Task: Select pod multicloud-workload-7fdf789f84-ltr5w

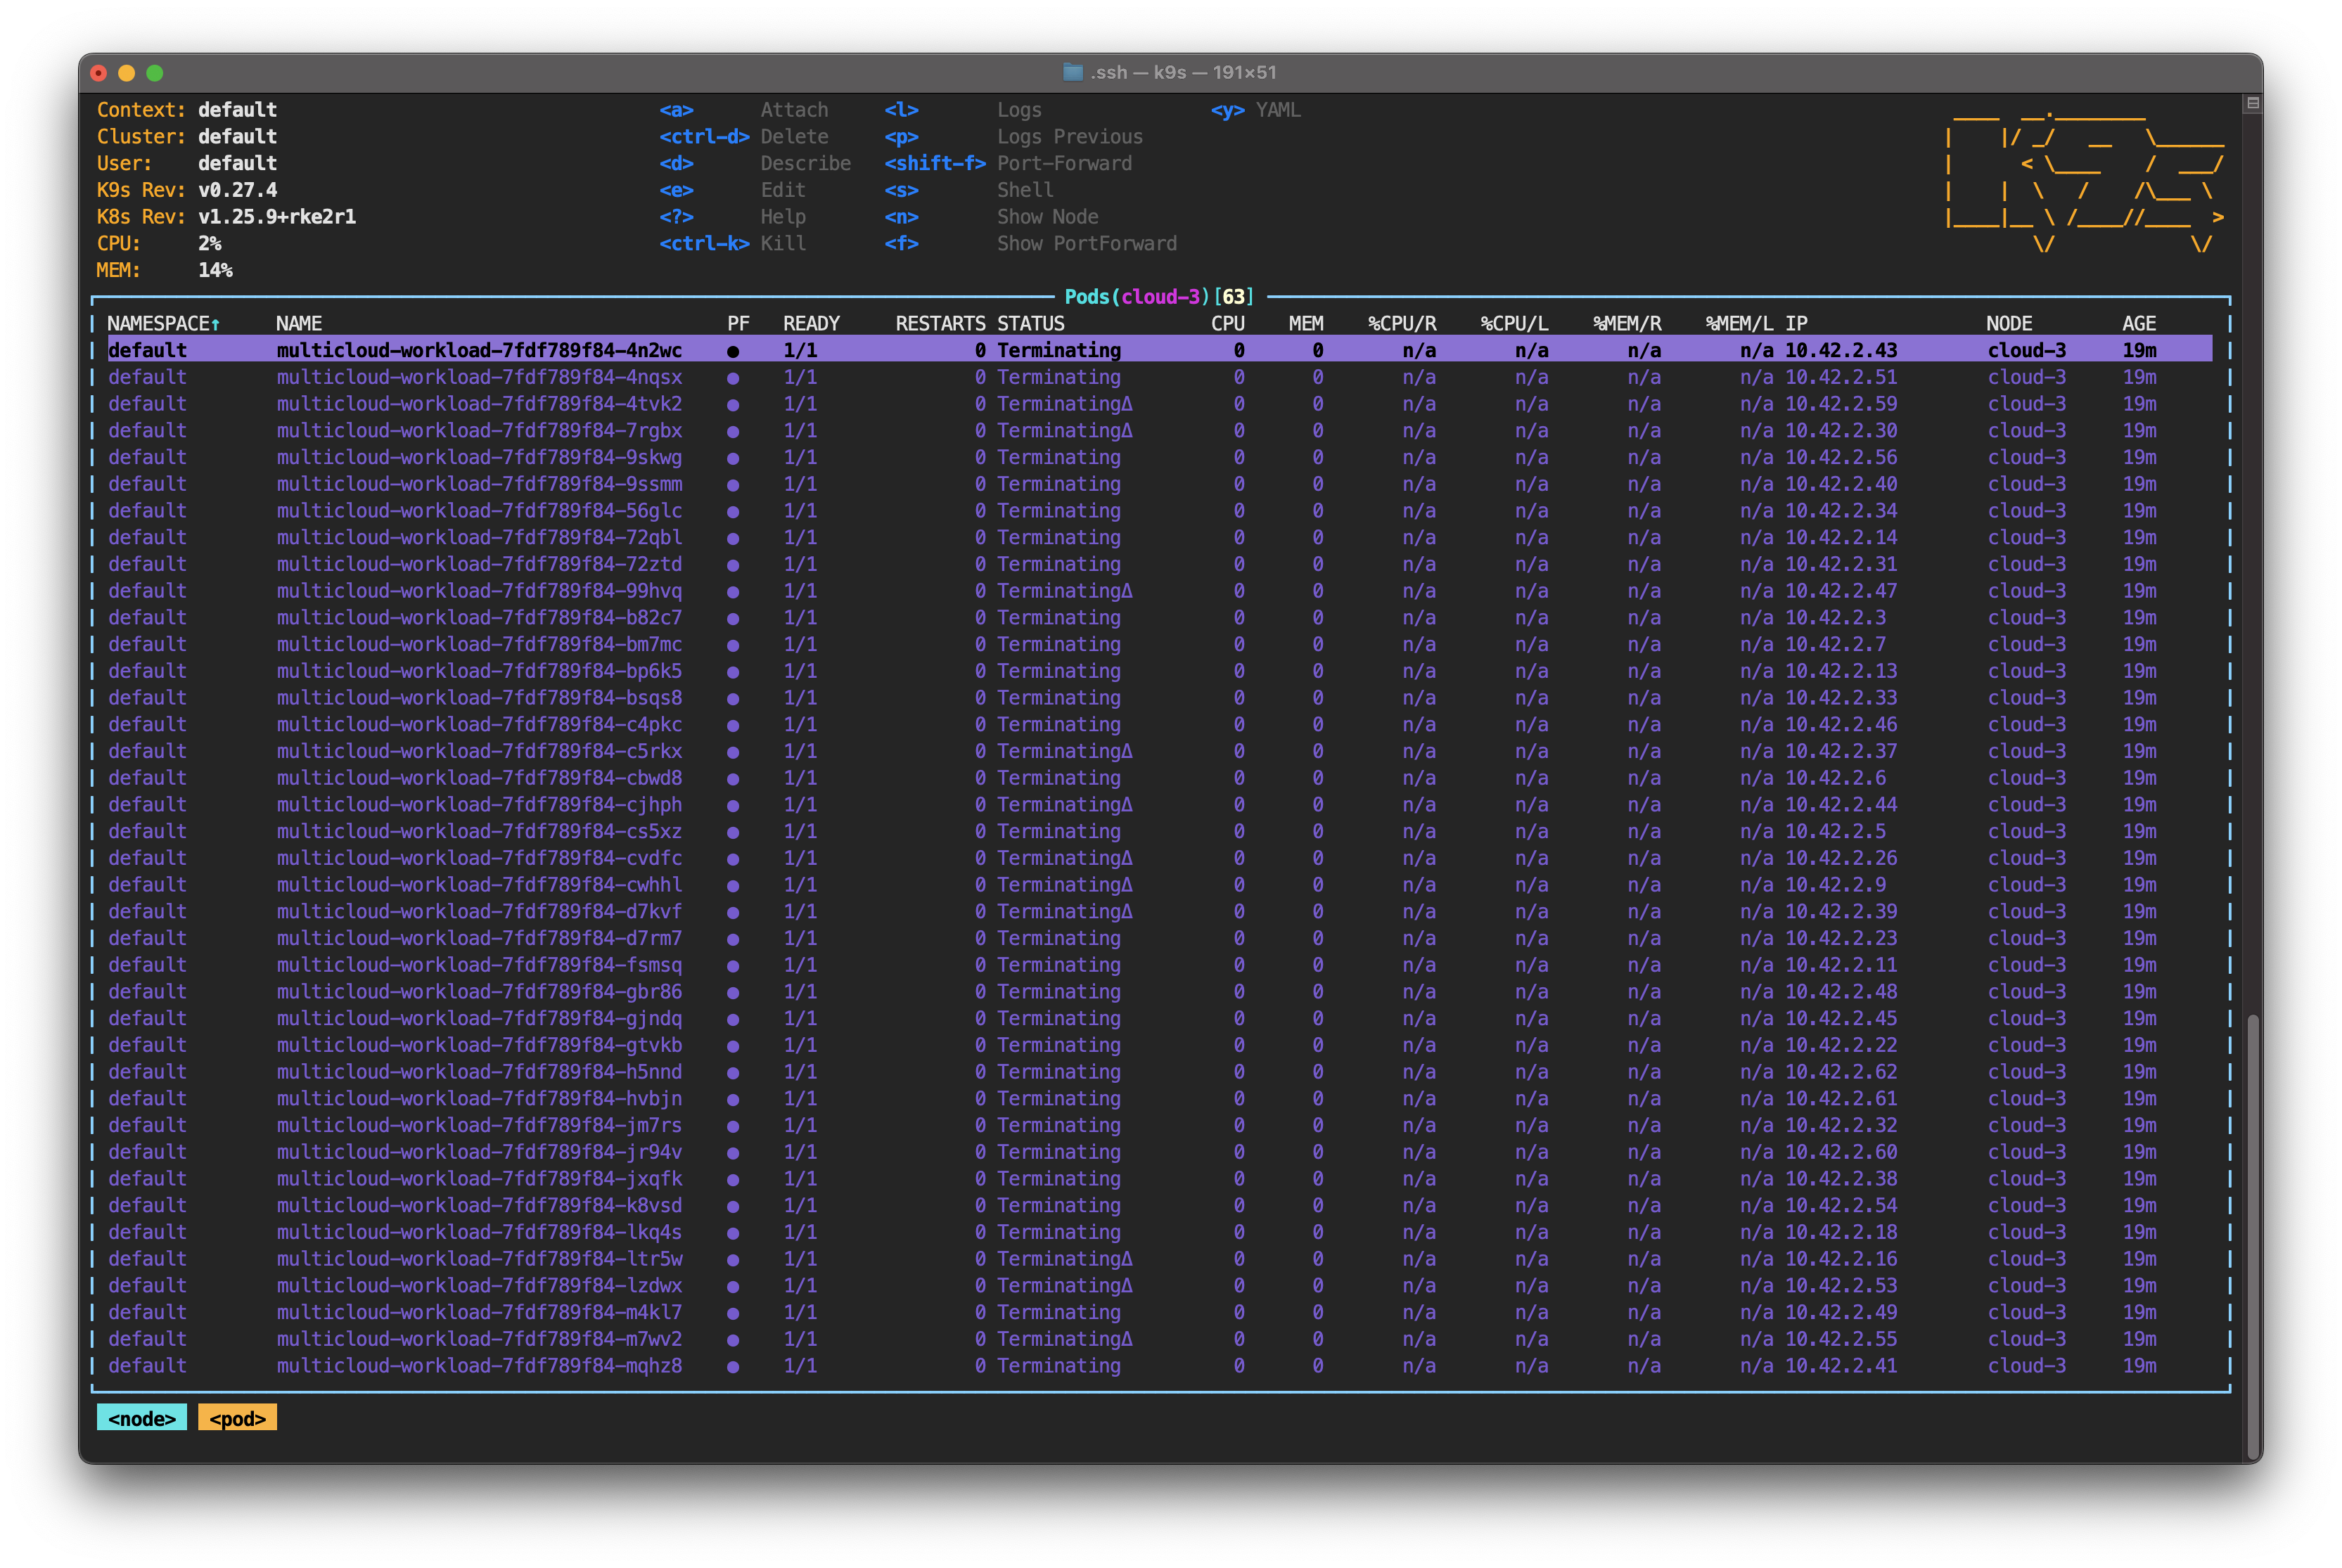Action: pyautogui.click(x=1160, y=1259)
